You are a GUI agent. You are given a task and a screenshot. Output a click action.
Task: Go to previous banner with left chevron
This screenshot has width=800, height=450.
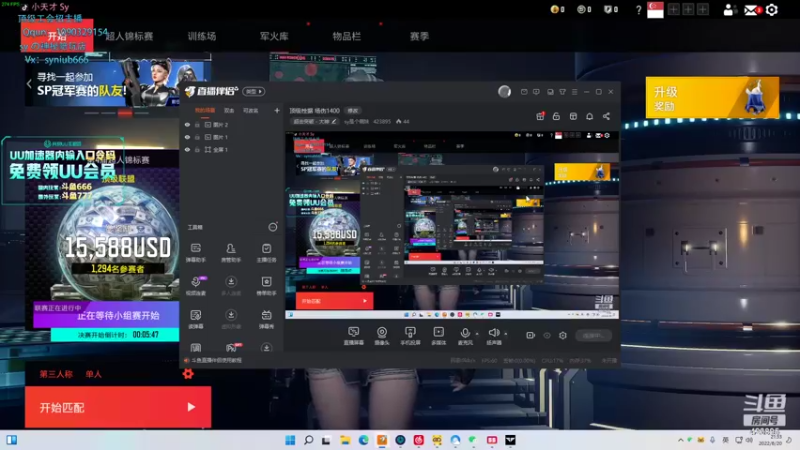pyautogui.click(x=29, y=84)
